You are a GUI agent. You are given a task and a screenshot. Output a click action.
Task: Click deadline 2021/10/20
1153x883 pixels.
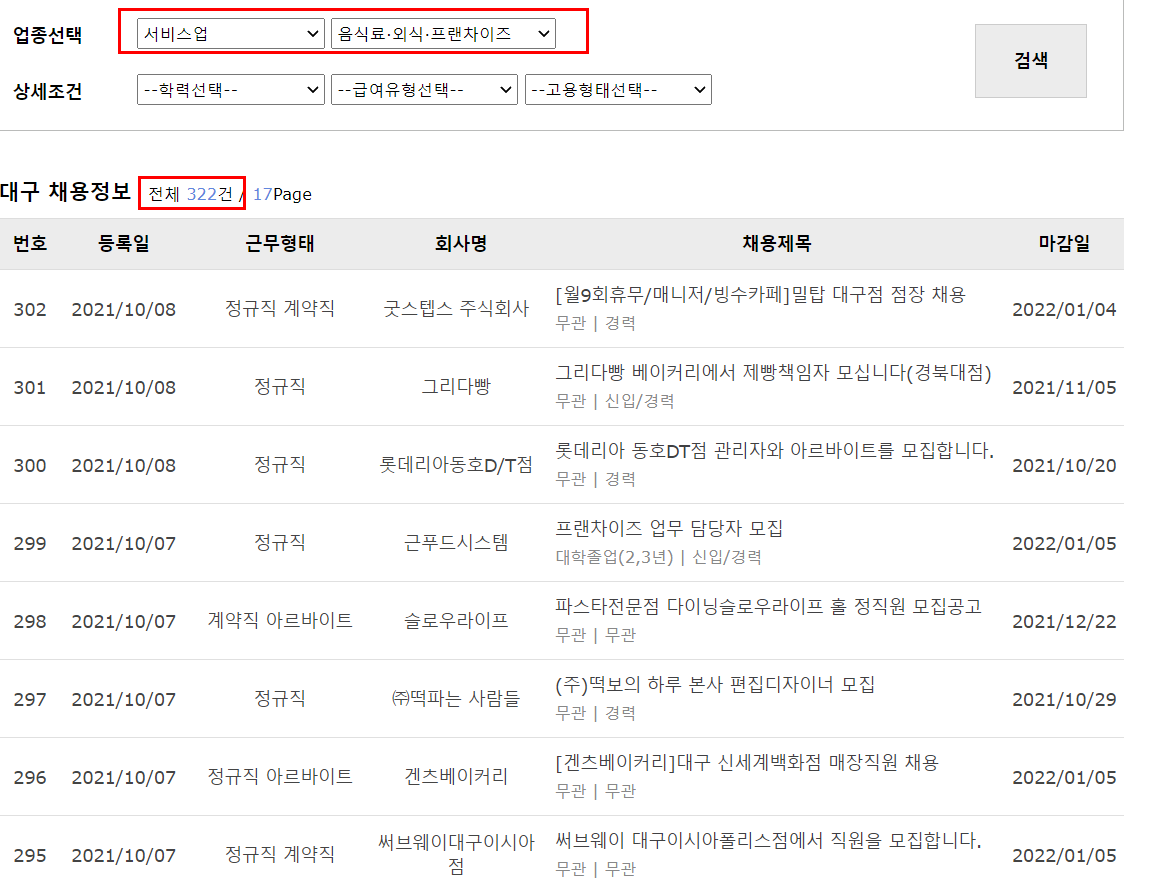click(1064, 465)
